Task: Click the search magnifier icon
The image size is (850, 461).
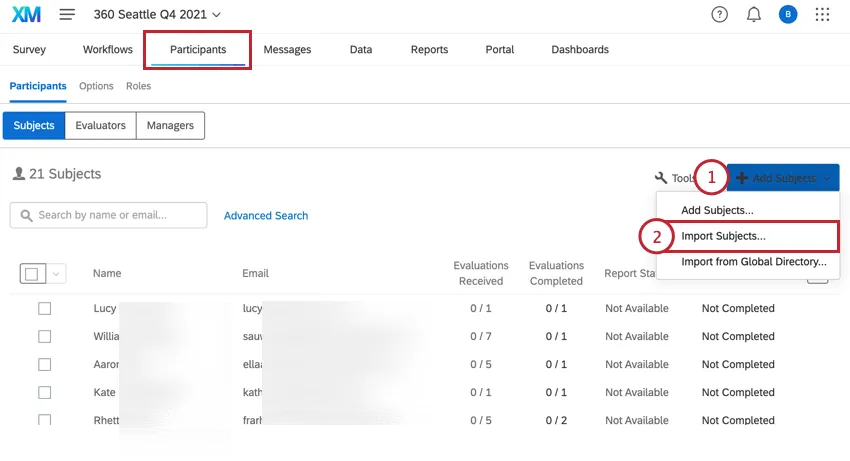Action: [25, 215]
